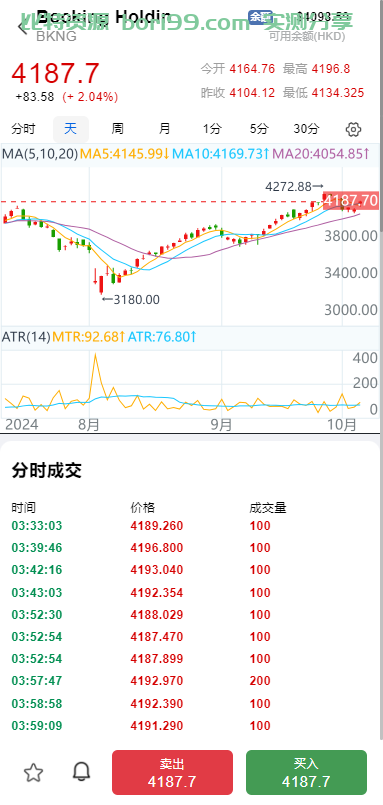Switch to 1分 chart interval
This screenshot has width=383, height=805.
212,129
